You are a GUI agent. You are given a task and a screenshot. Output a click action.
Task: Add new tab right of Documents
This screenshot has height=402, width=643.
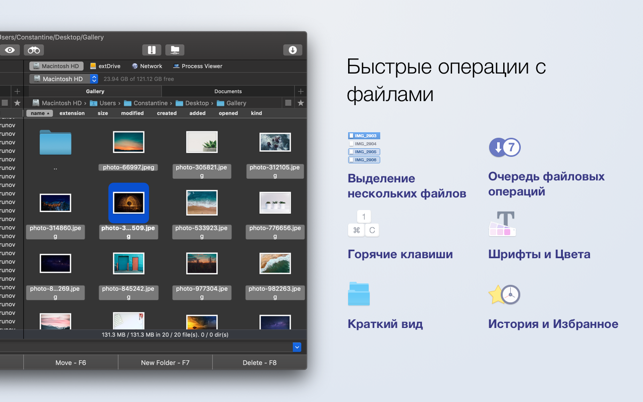(x=301, y=91)
